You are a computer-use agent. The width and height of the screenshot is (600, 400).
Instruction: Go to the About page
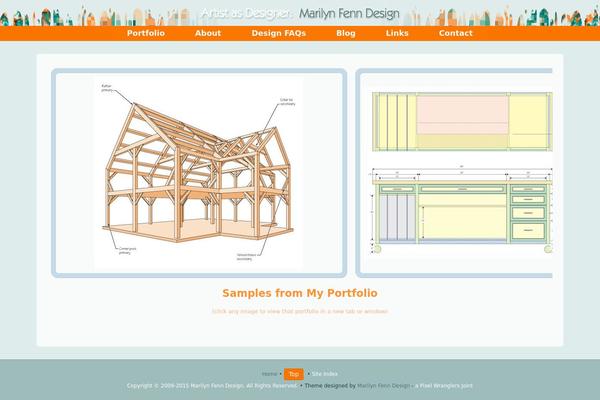(208, 33)
